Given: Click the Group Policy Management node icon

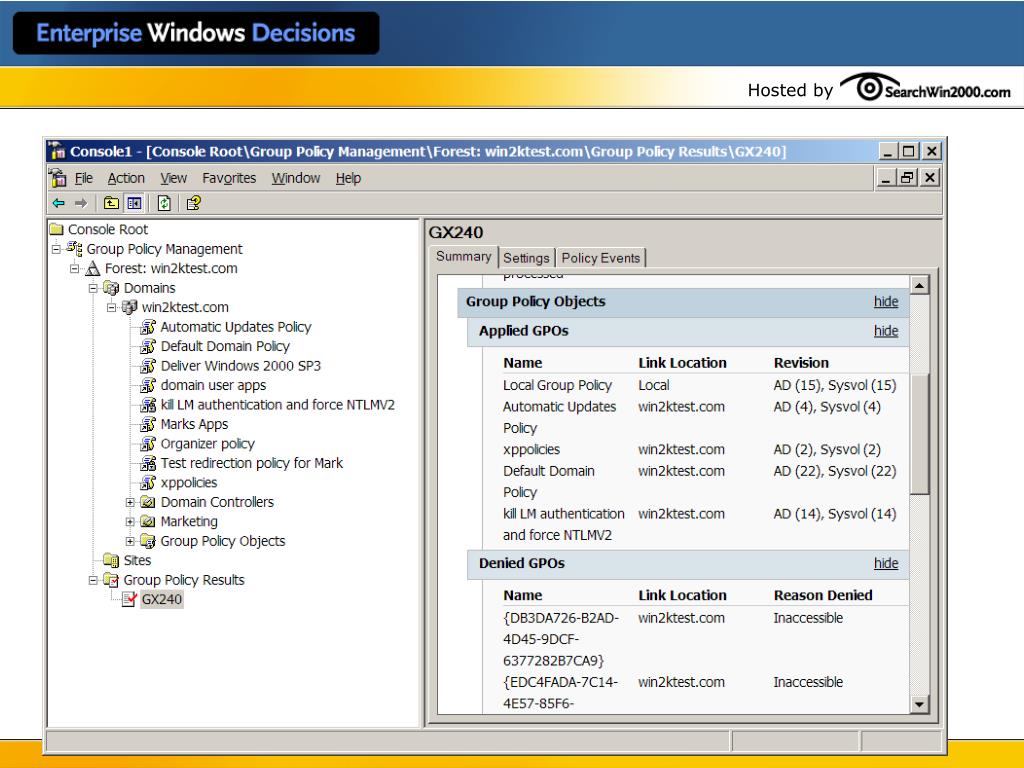Looking at the screenshot, I should 75,249.
